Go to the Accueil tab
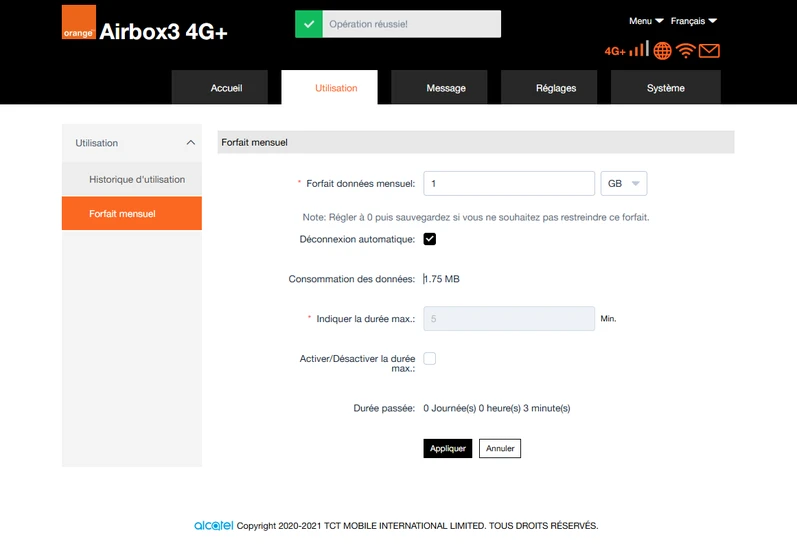Viewport: 797px width, 546px height. (x=226, y=87)
